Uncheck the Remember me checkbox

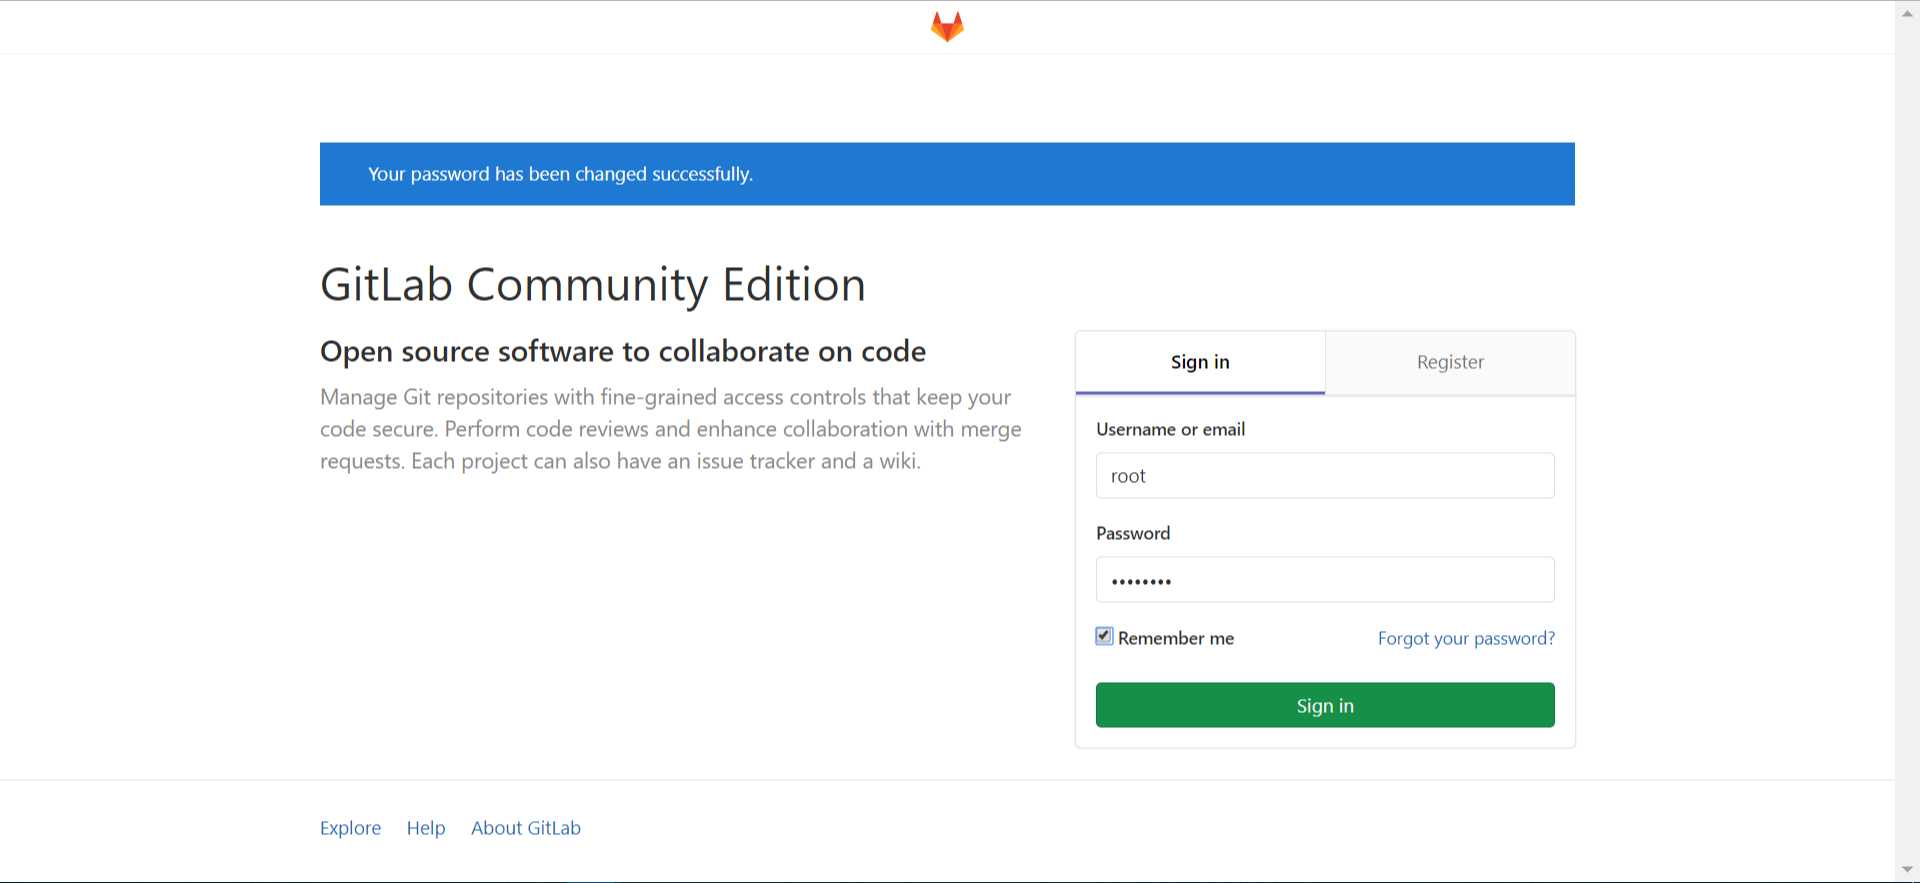click(1104, 636)
